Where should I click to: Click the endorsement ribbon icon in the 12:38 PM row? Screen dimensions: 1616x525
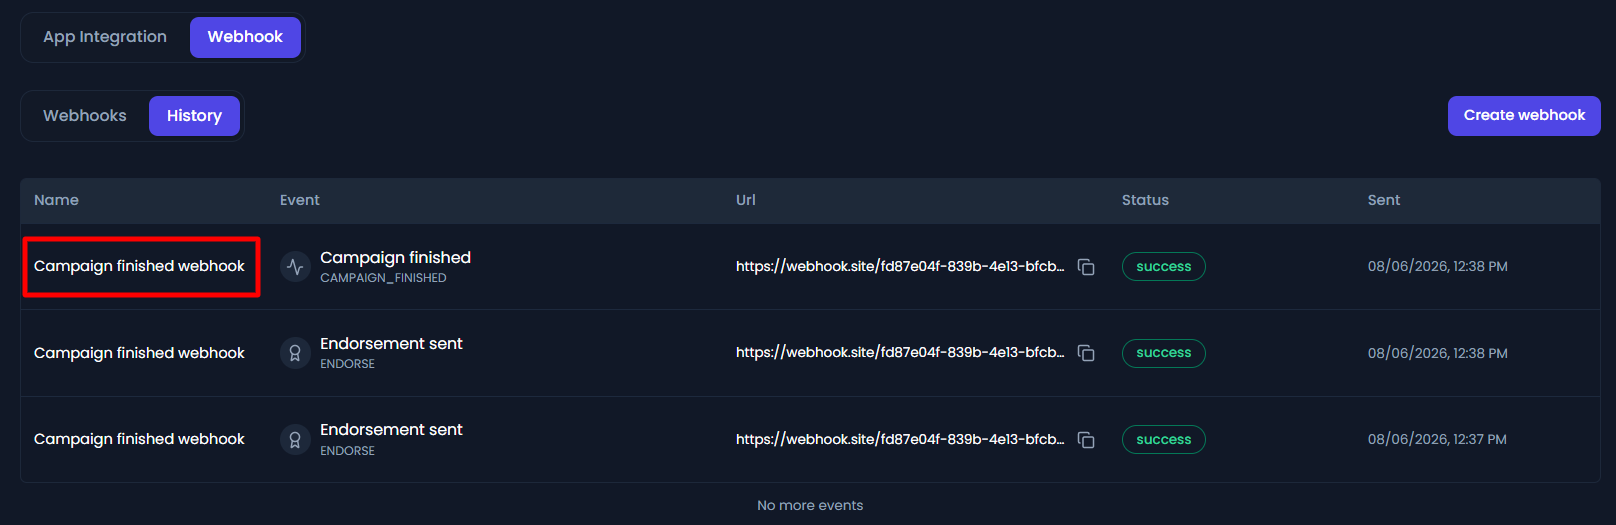pos(295,353)
